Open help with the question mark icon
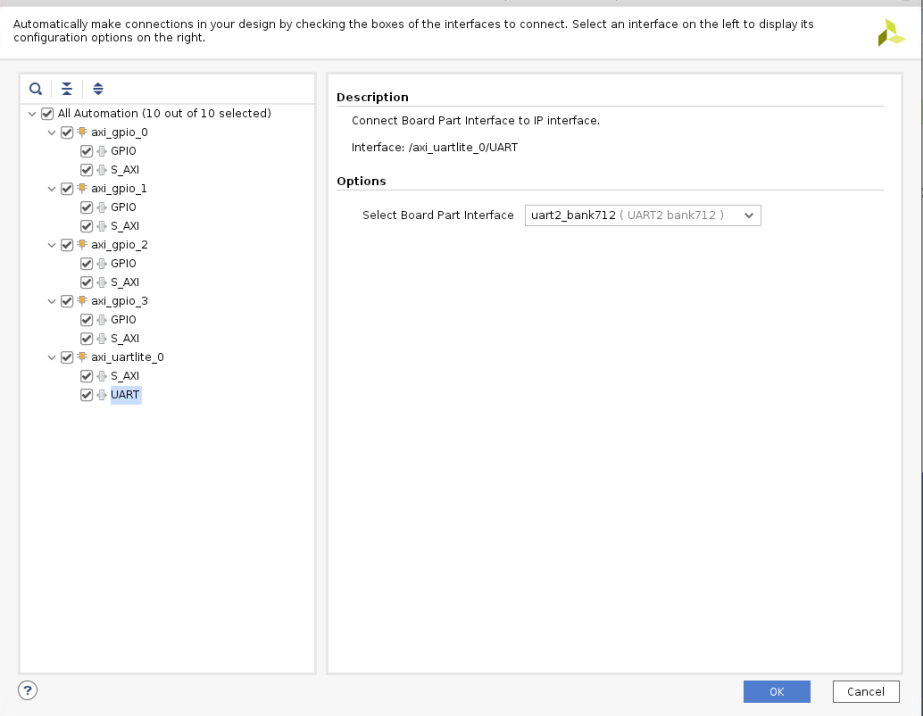This screenshot has width=923, height=716. pyautogui.click(x=28, y=690)
